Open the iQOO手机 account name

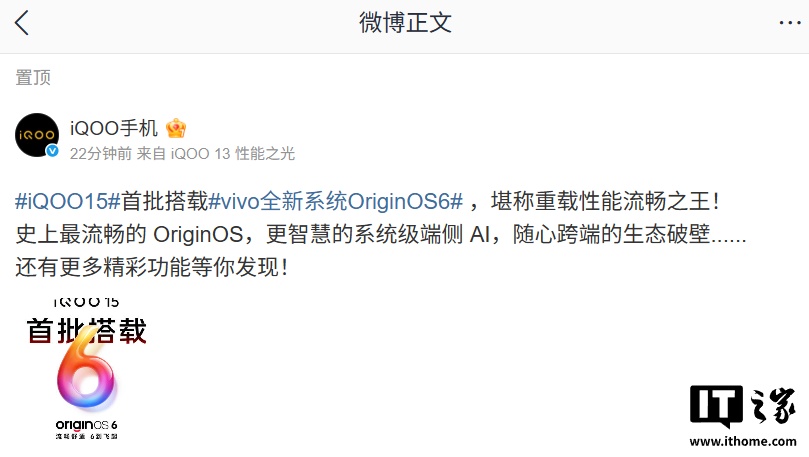114,128
